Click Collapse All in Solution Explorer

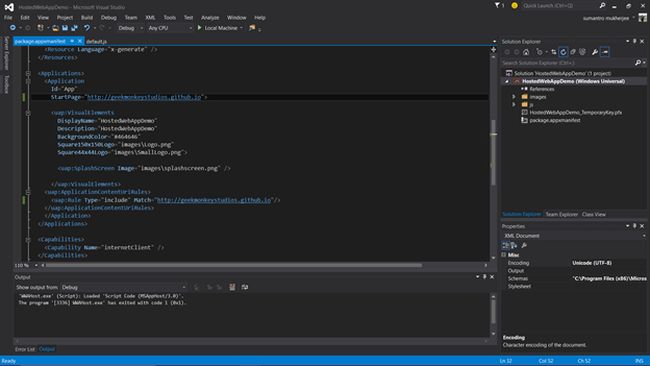pyautogui.click(x=573, y=52)
